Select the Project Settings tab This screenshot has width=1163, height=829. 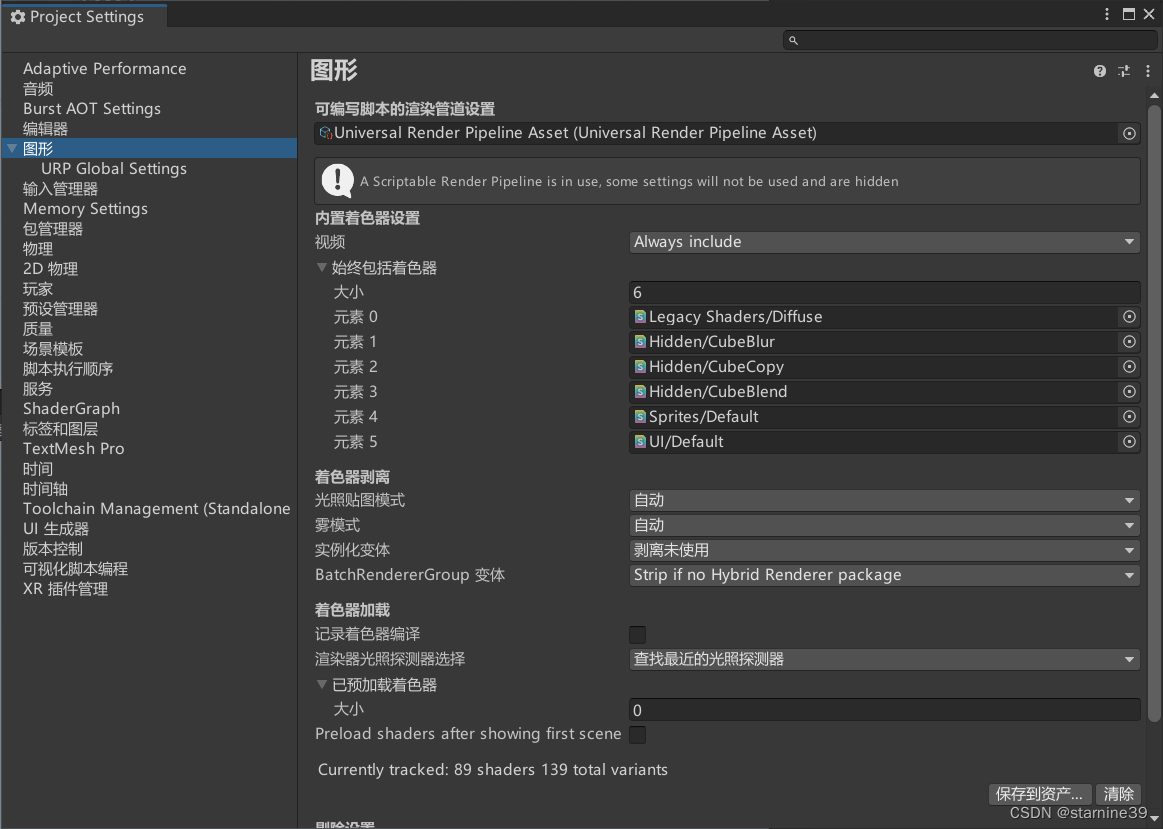(85, 16)
